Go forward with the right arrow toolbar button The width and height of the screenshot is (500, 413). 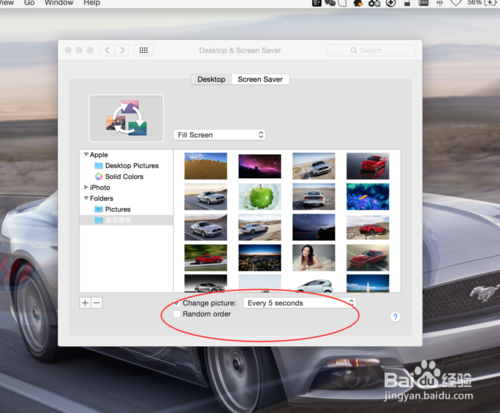click(122, 50)
